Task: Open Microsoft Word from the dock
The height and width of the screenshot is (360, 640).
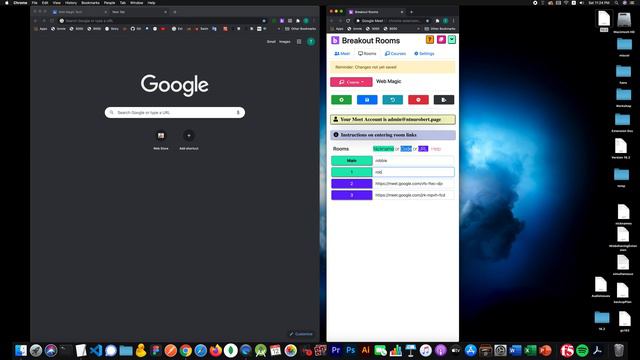Action: coord(515,350)
